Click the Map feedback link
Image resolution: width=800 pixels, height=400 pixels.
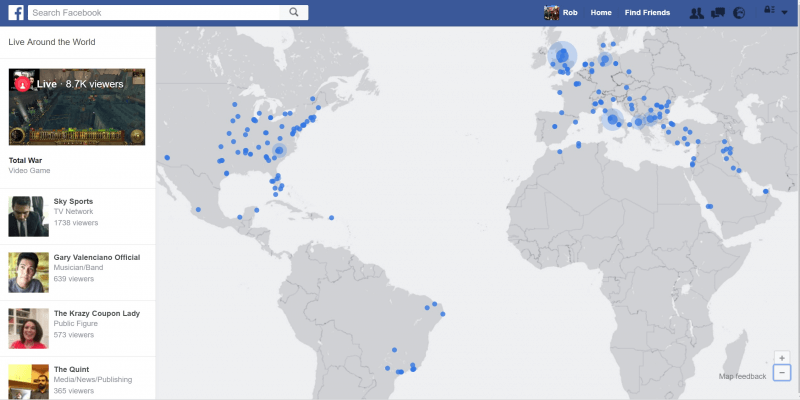742,377
